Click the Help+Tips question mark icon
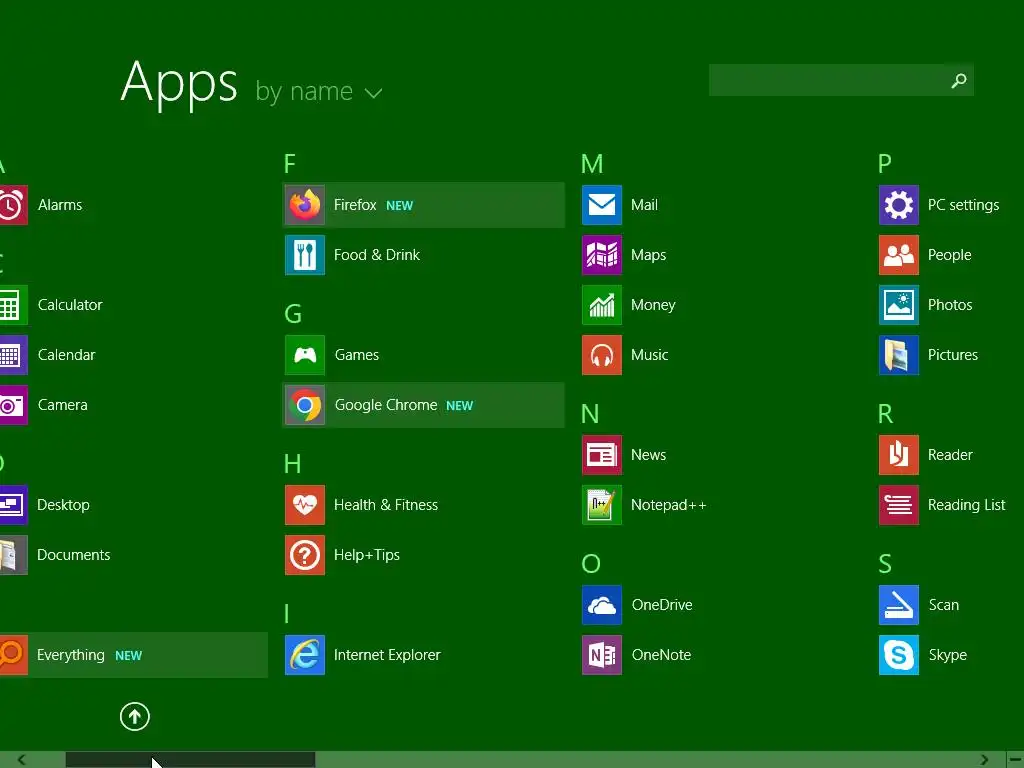 pos(305,555)
